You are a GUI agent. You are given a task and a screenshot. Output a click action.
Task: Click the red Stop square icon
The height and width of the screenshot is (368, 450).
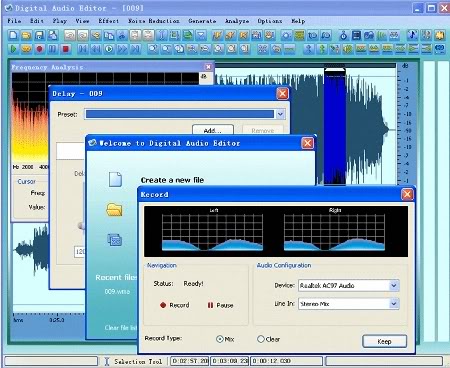click(66, 49)
